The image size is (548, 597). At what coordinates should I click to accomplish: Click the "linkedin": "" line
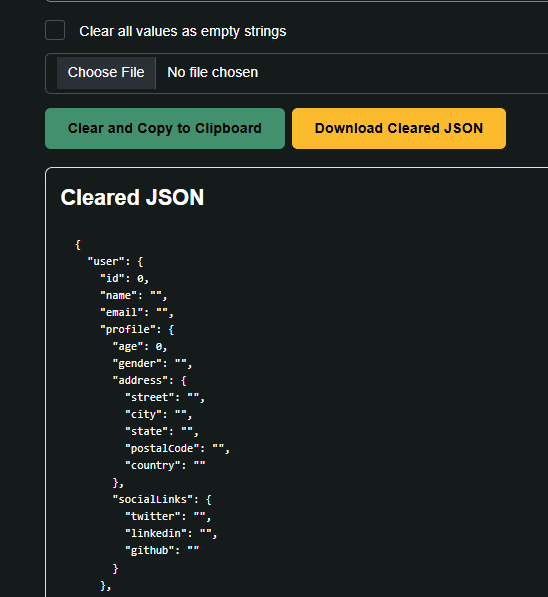[x=171, y=533]
